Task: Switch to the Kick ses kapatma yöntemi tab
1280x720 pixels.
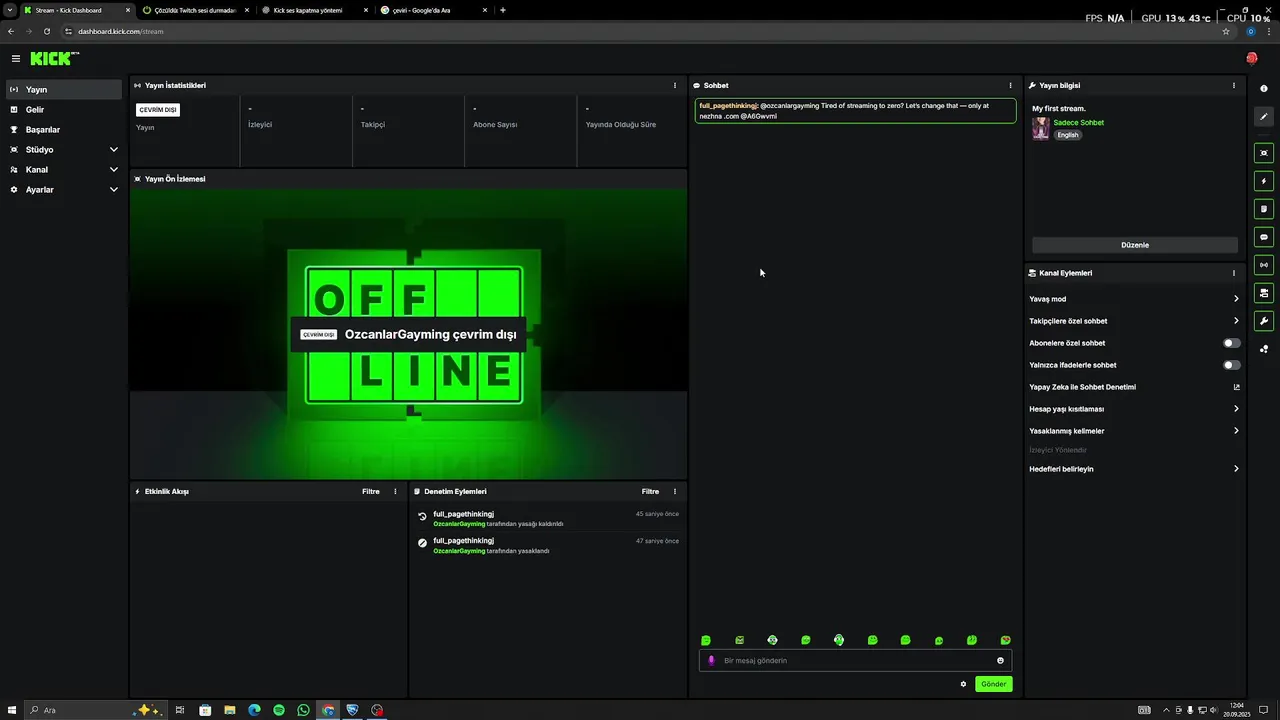Action: pyautogui.click(x=315, y=10)
